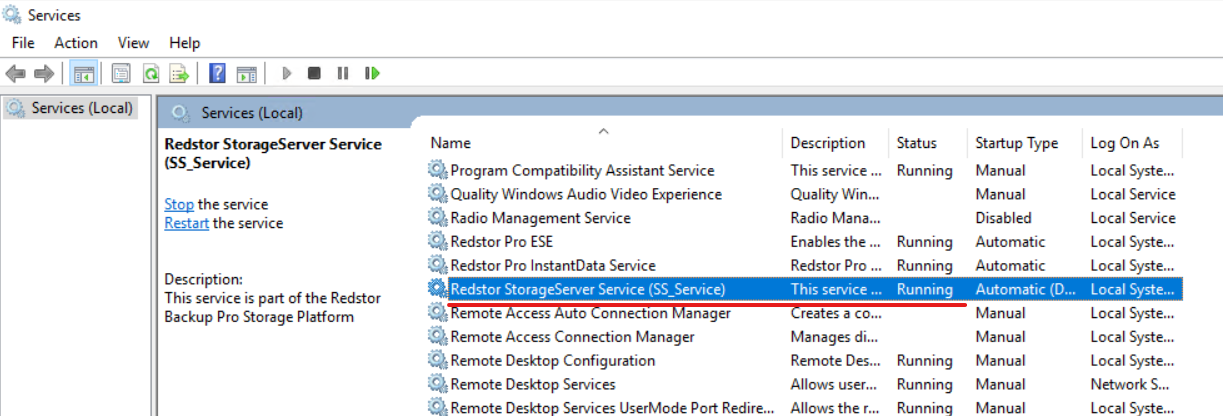Select Remote Access Auto Connection Manager
This screenshot has height=416, width=1223.
591,313
